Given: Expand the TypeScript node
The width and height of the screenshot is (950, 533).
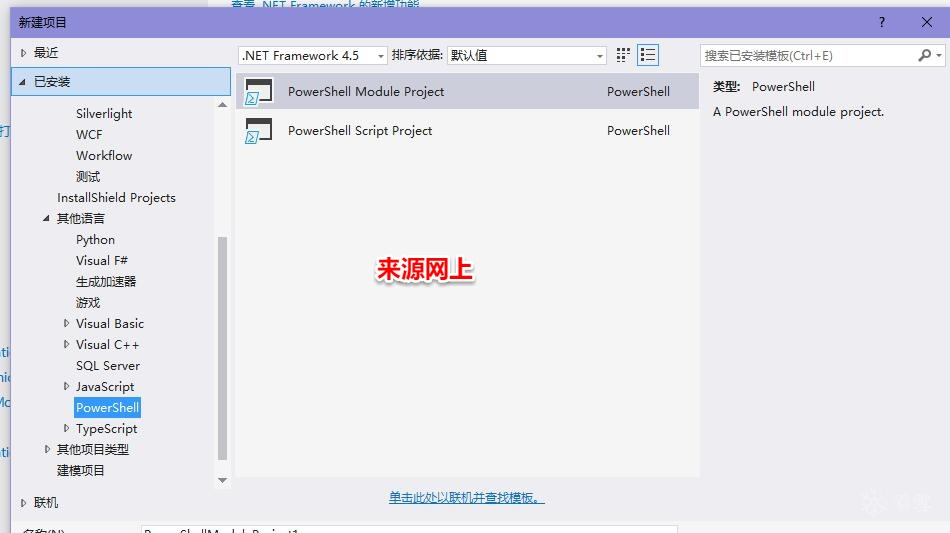Looking at the screenshot, I should (x=66, y=428).
